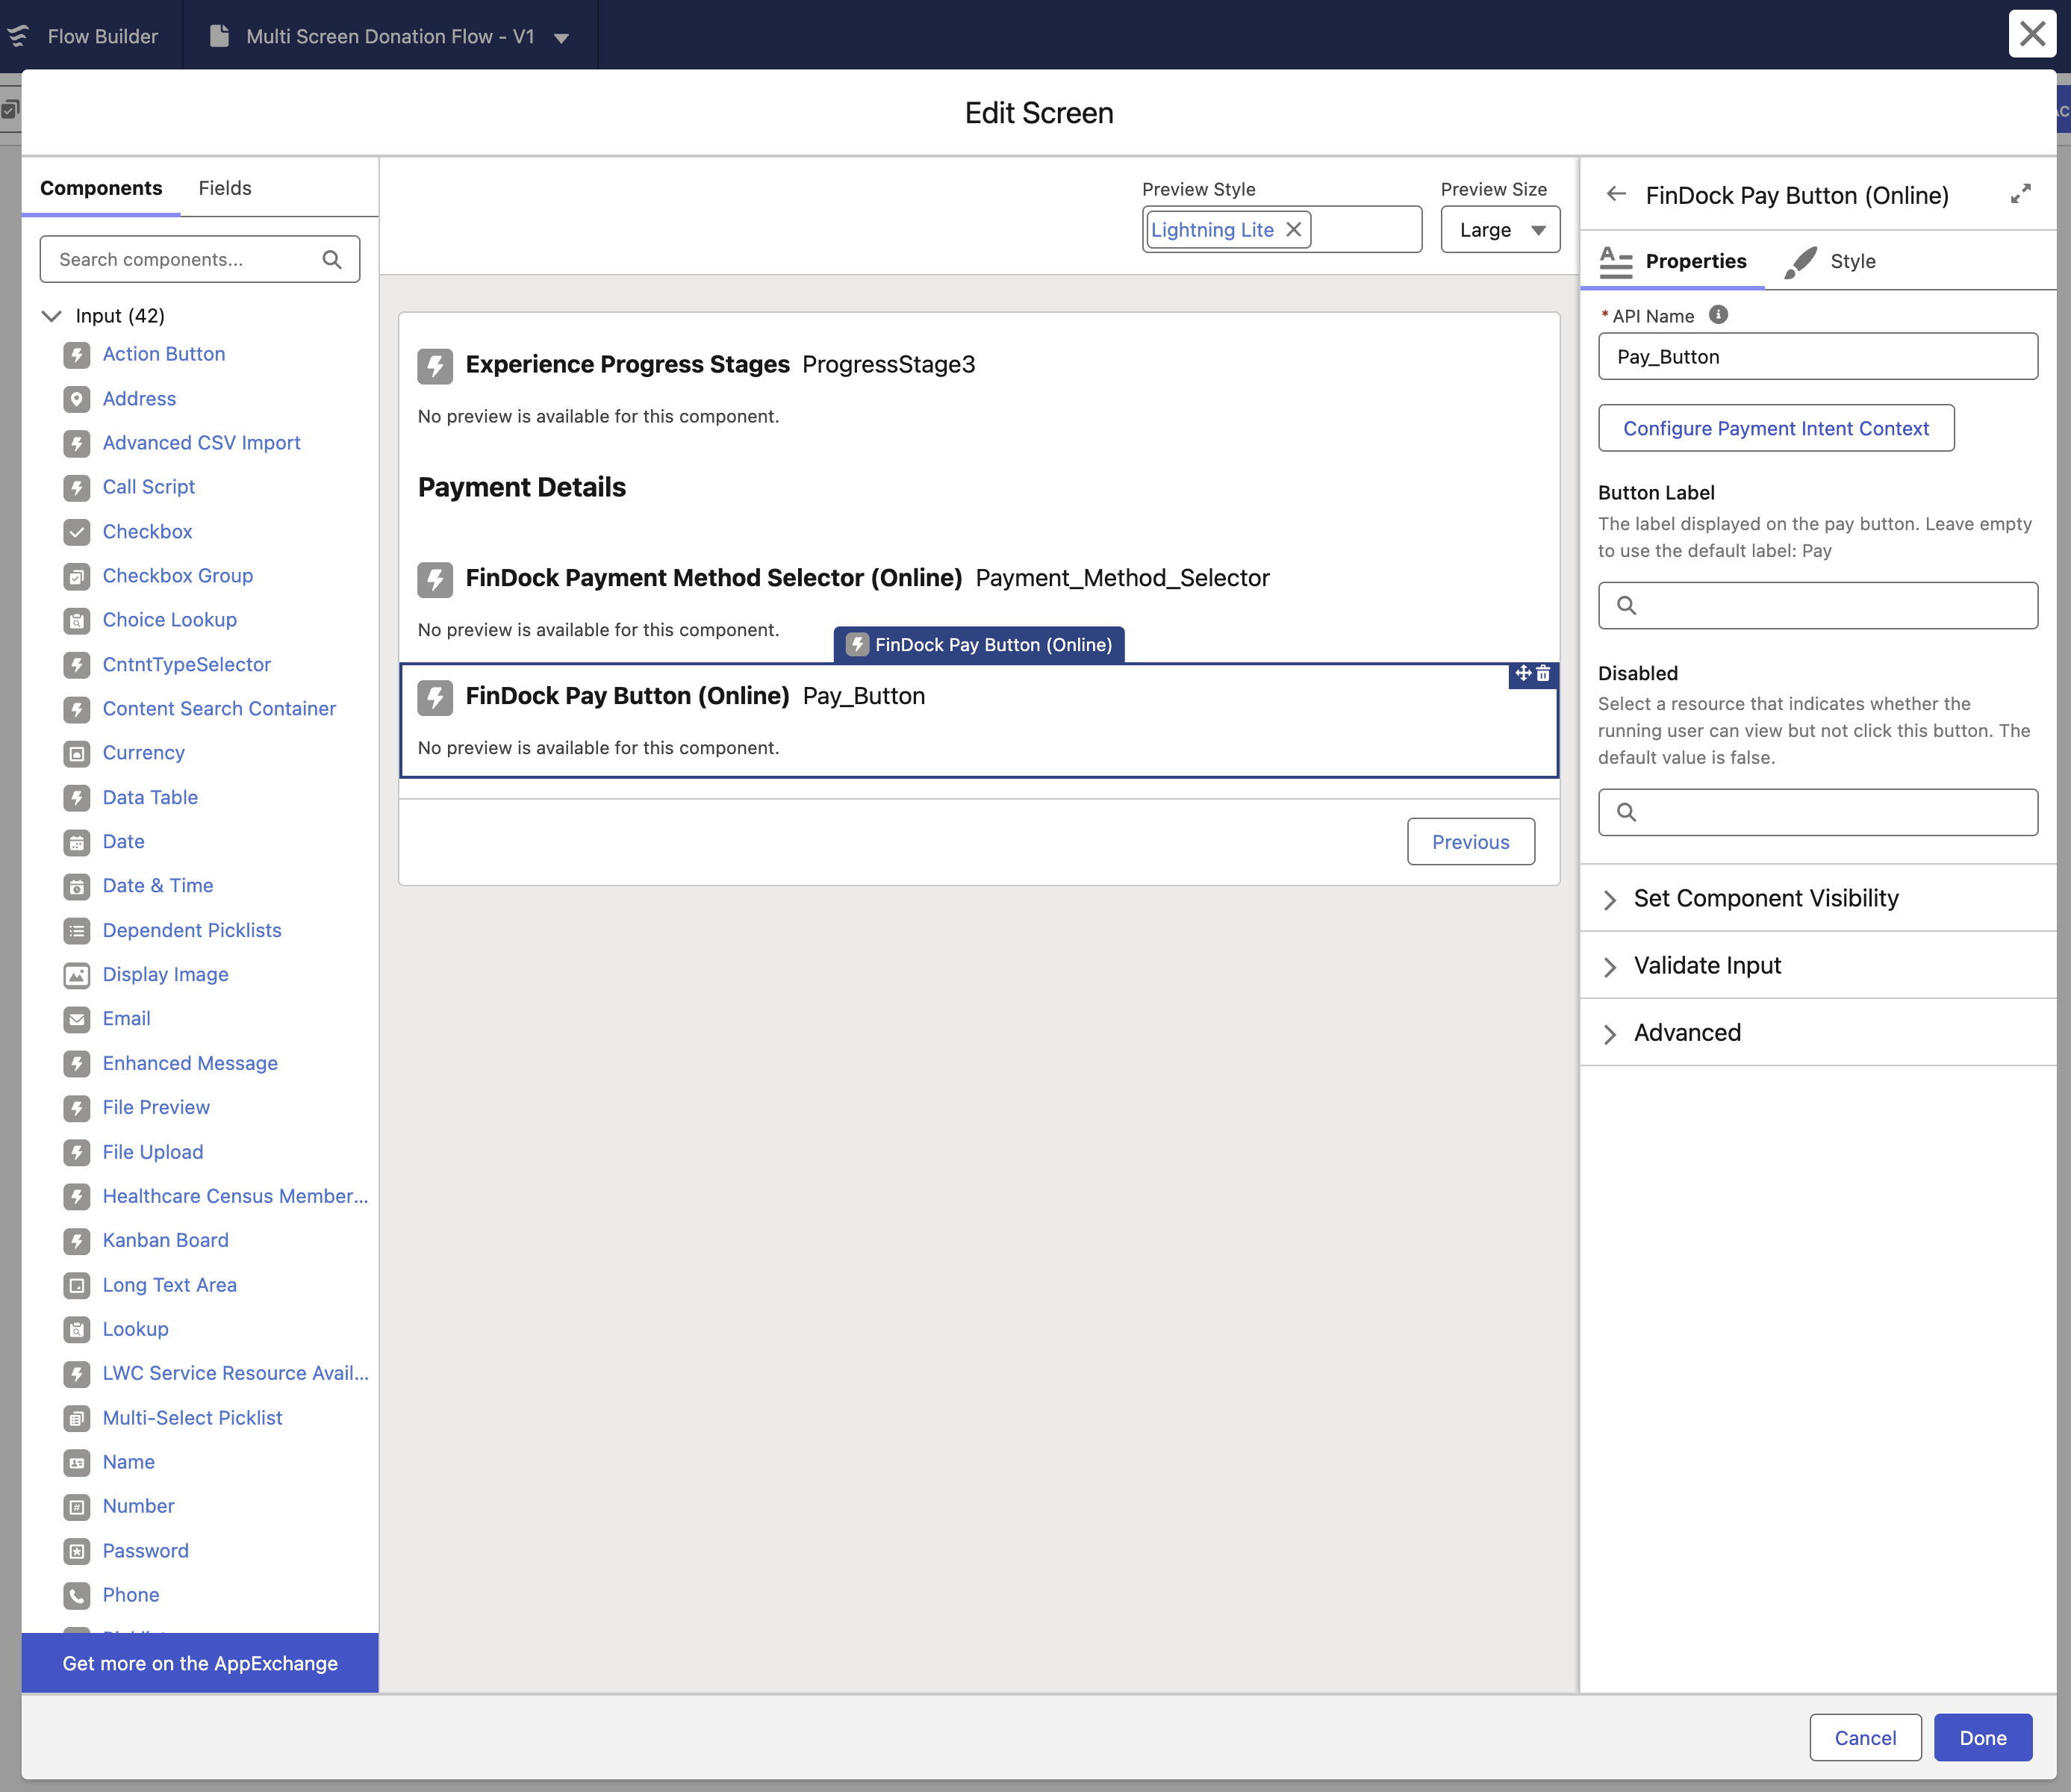
Task: Click the API Name field Pay_Button
Action: [x=1818, y=357]
